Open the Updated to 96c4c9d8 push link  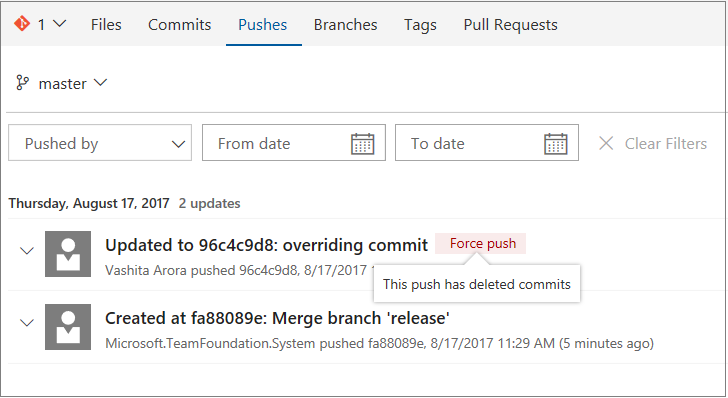pyautogui.click(x=266, y=245)
